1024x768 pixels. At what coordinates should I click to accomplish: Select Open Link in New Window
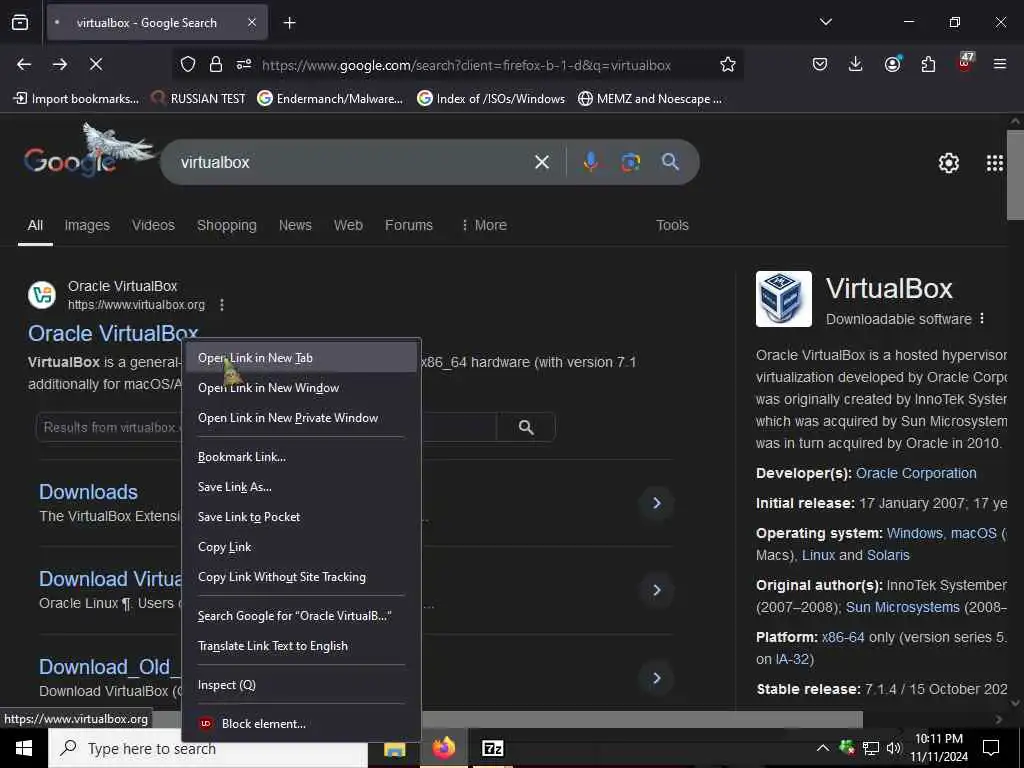(301, 388)
